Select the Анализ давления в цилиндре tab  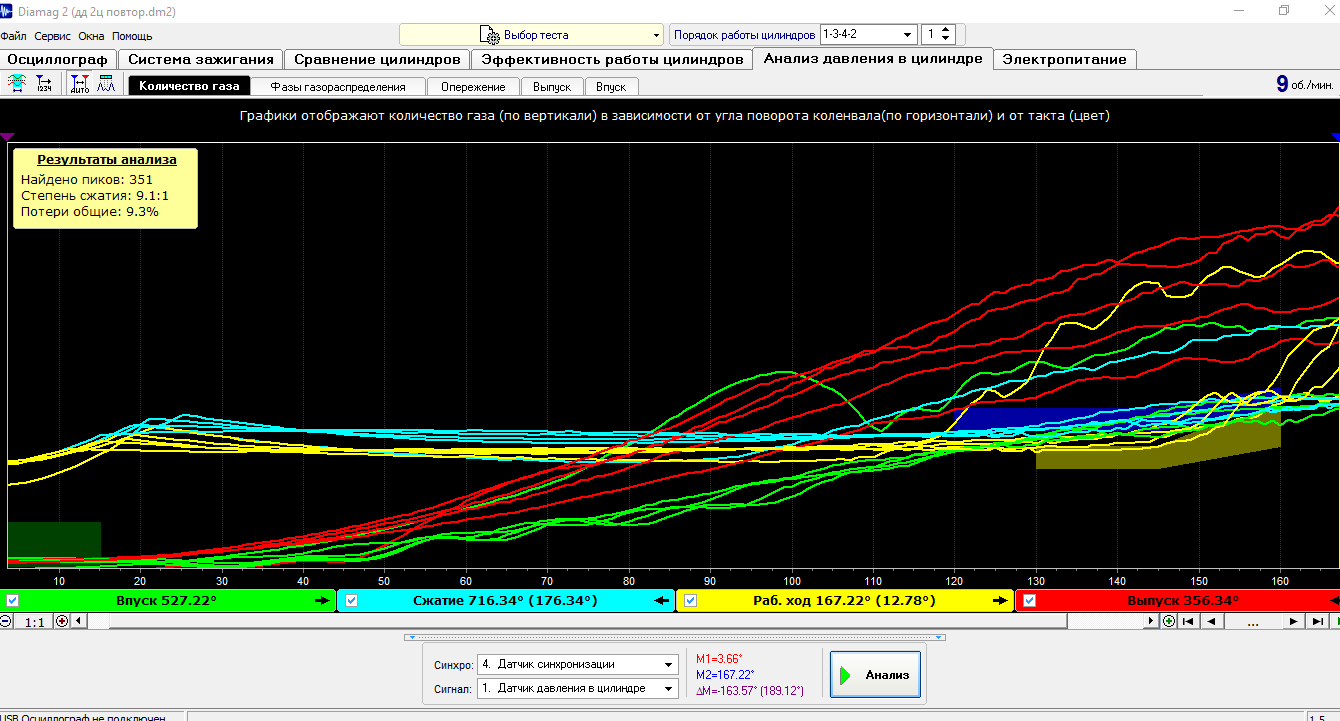pos(873,58)
